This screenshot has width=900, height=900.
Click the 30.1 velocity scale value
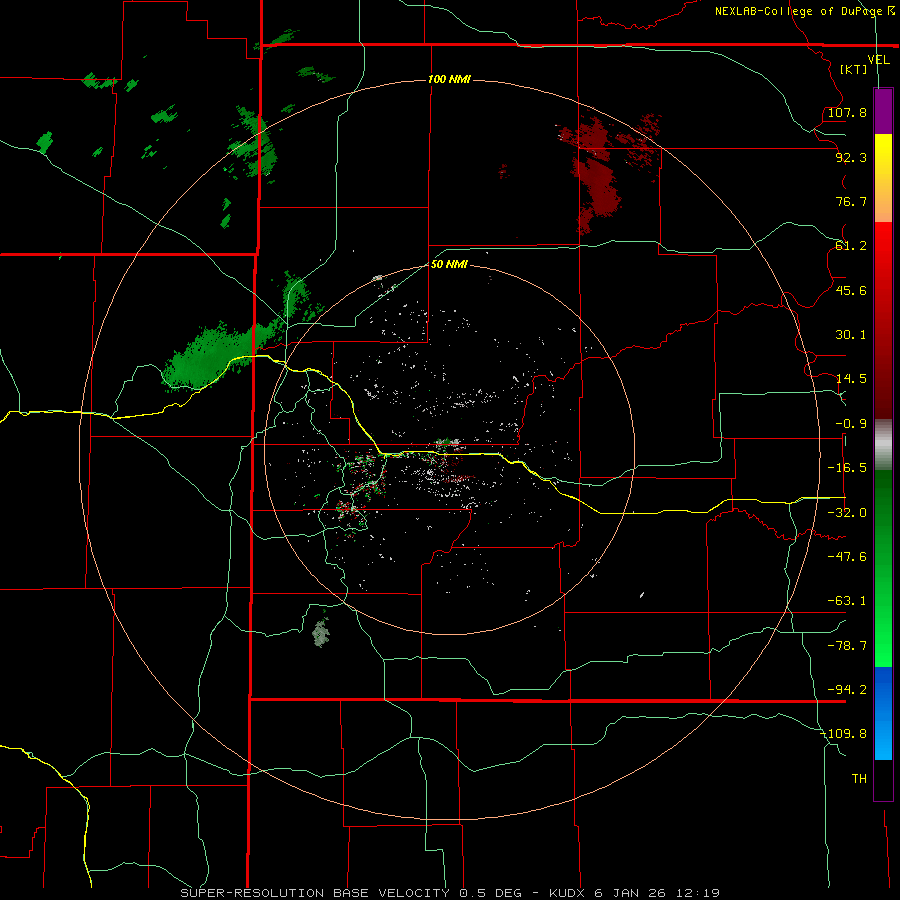coord(851,335)
